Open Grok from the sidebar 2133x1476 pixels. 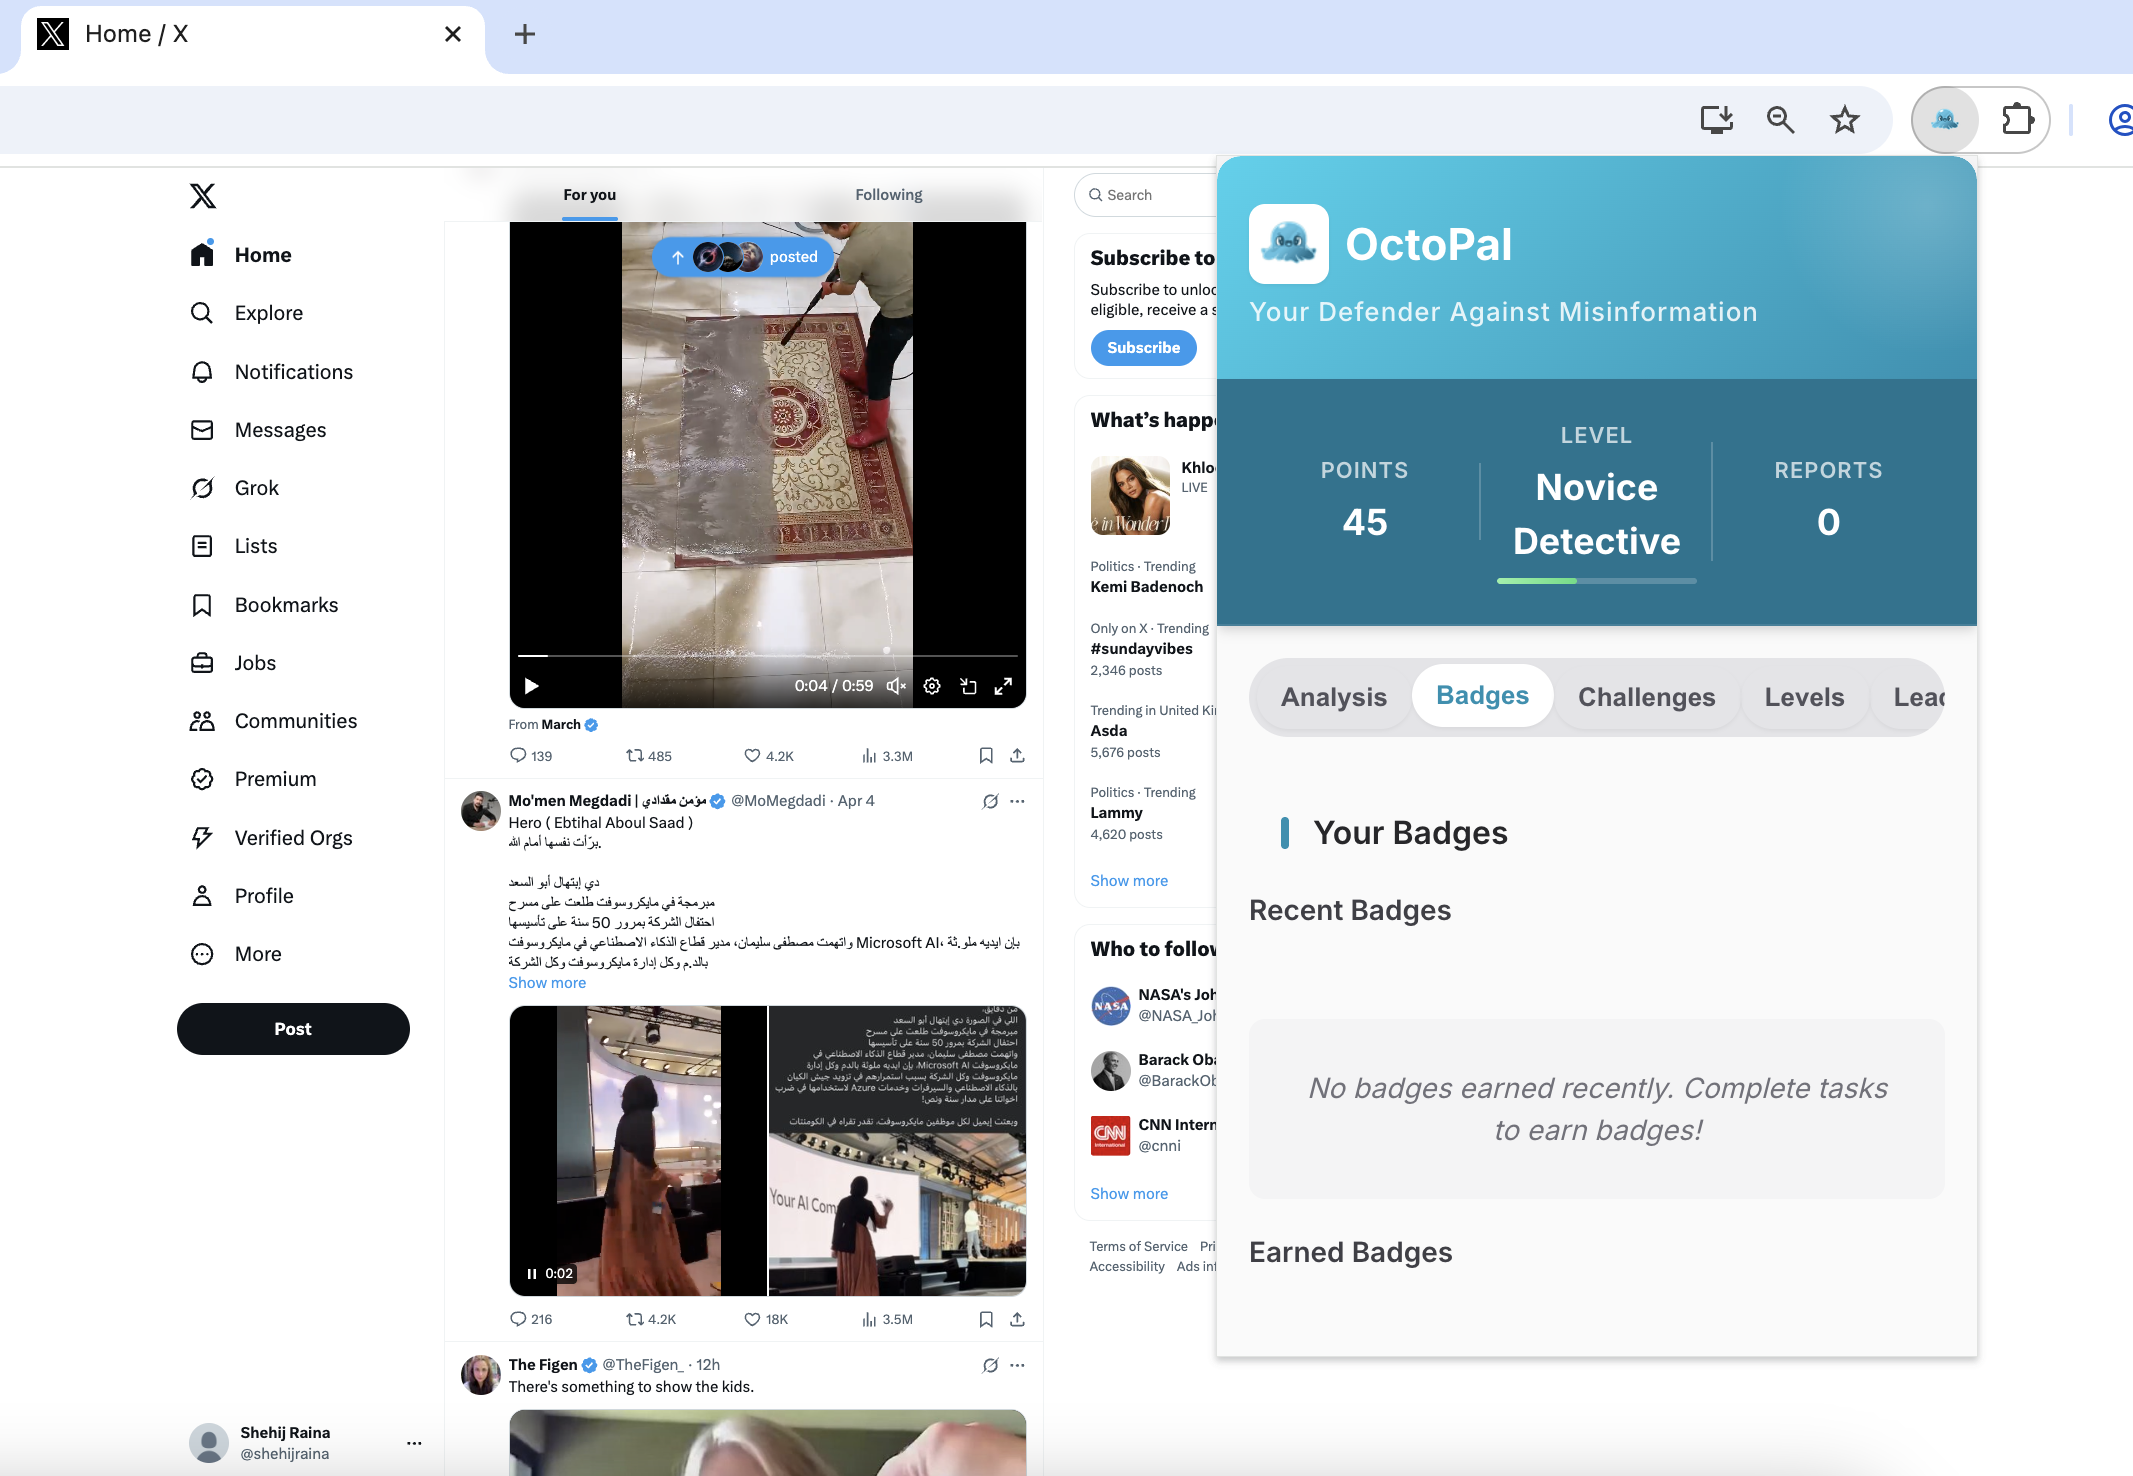click(256, 488)
